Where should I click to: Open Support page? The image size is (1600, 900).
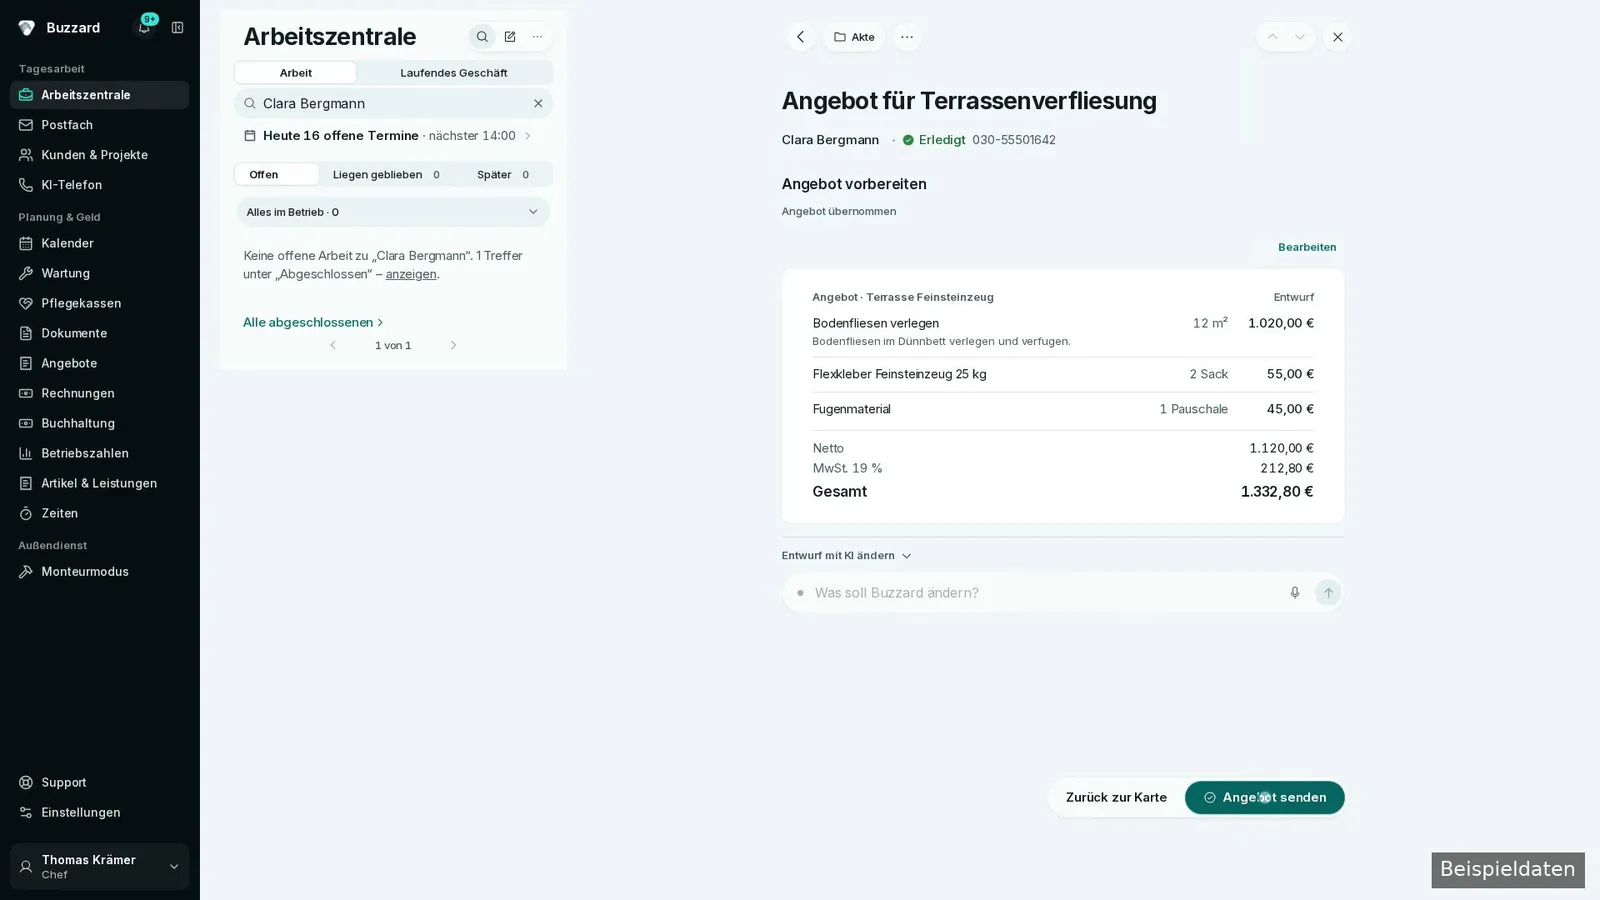pos(99,782)
